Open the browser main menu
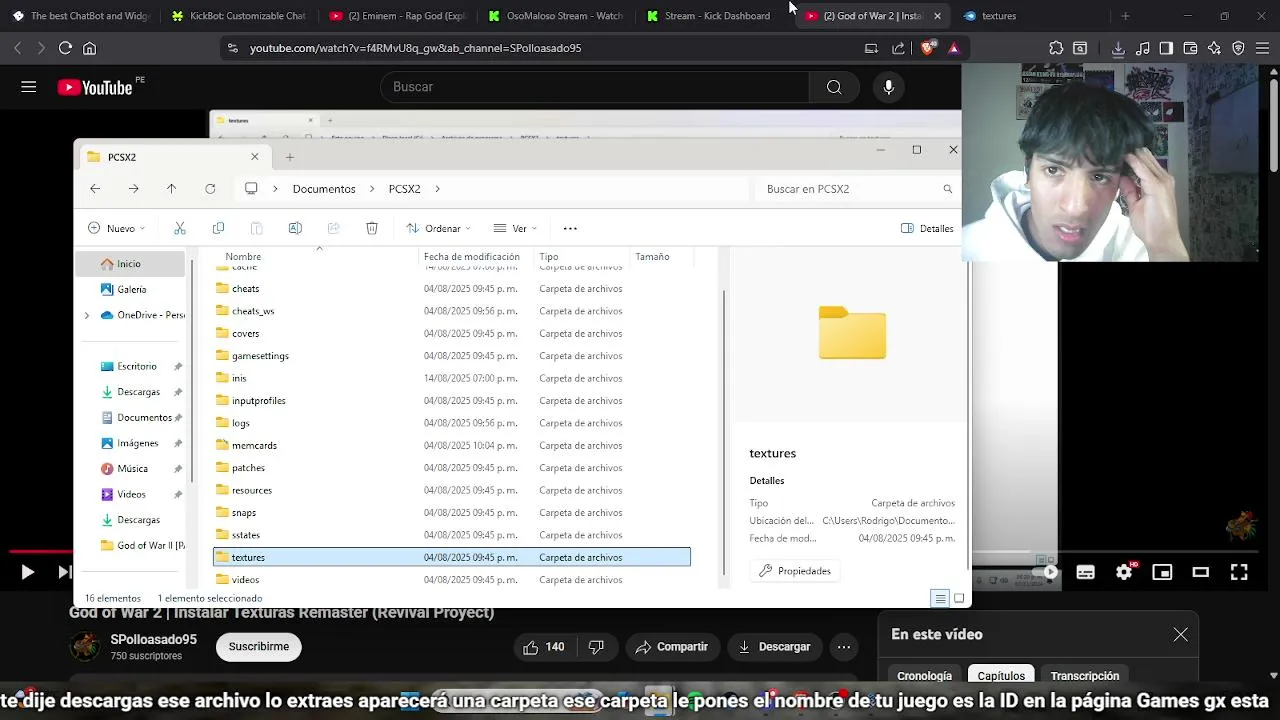Image resolution: width=1280 pixels, height=720 pixels. 1262,48
